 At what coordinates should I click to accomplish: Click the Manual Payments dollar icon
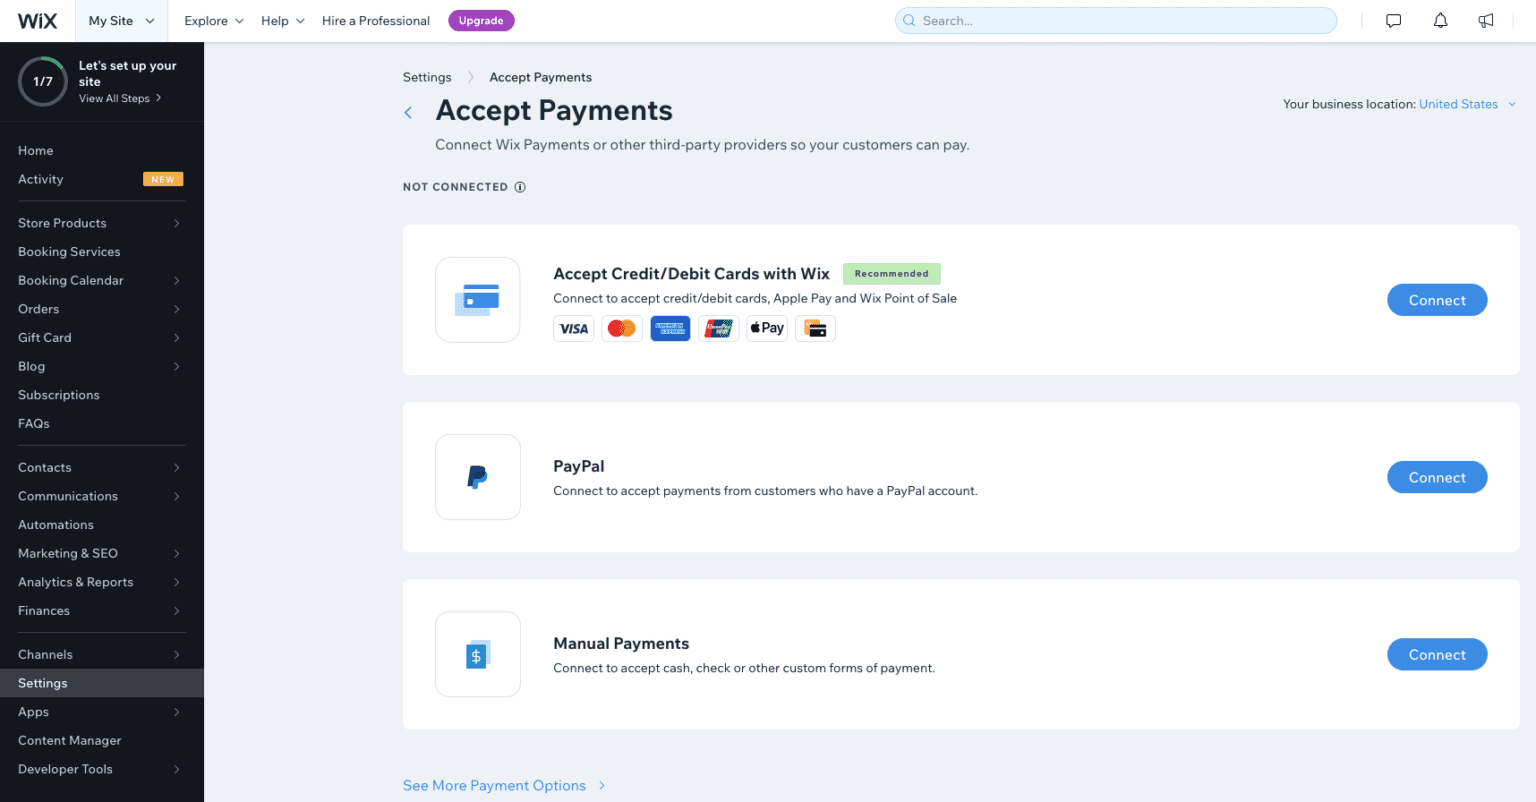click(478, 655)
